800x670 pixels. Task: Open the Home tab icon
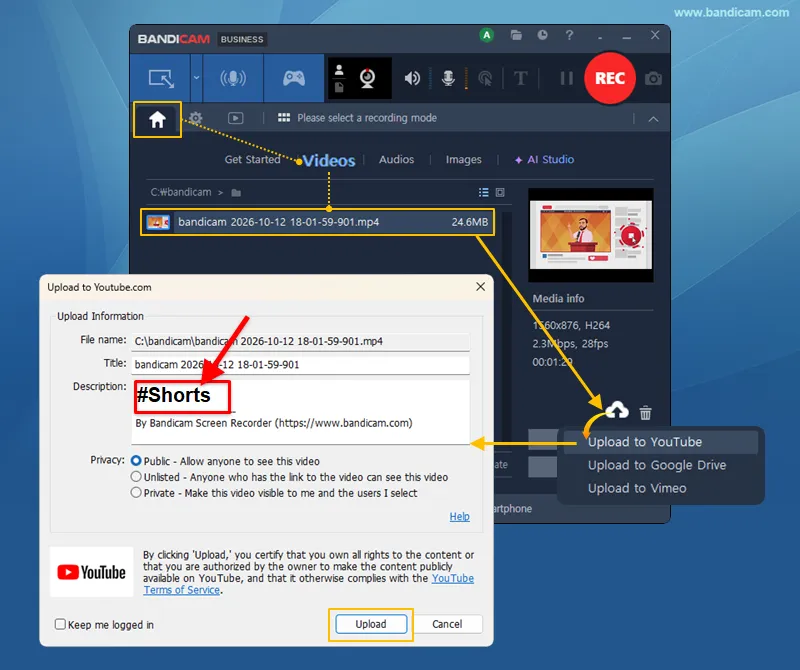[x=157, y=119]
